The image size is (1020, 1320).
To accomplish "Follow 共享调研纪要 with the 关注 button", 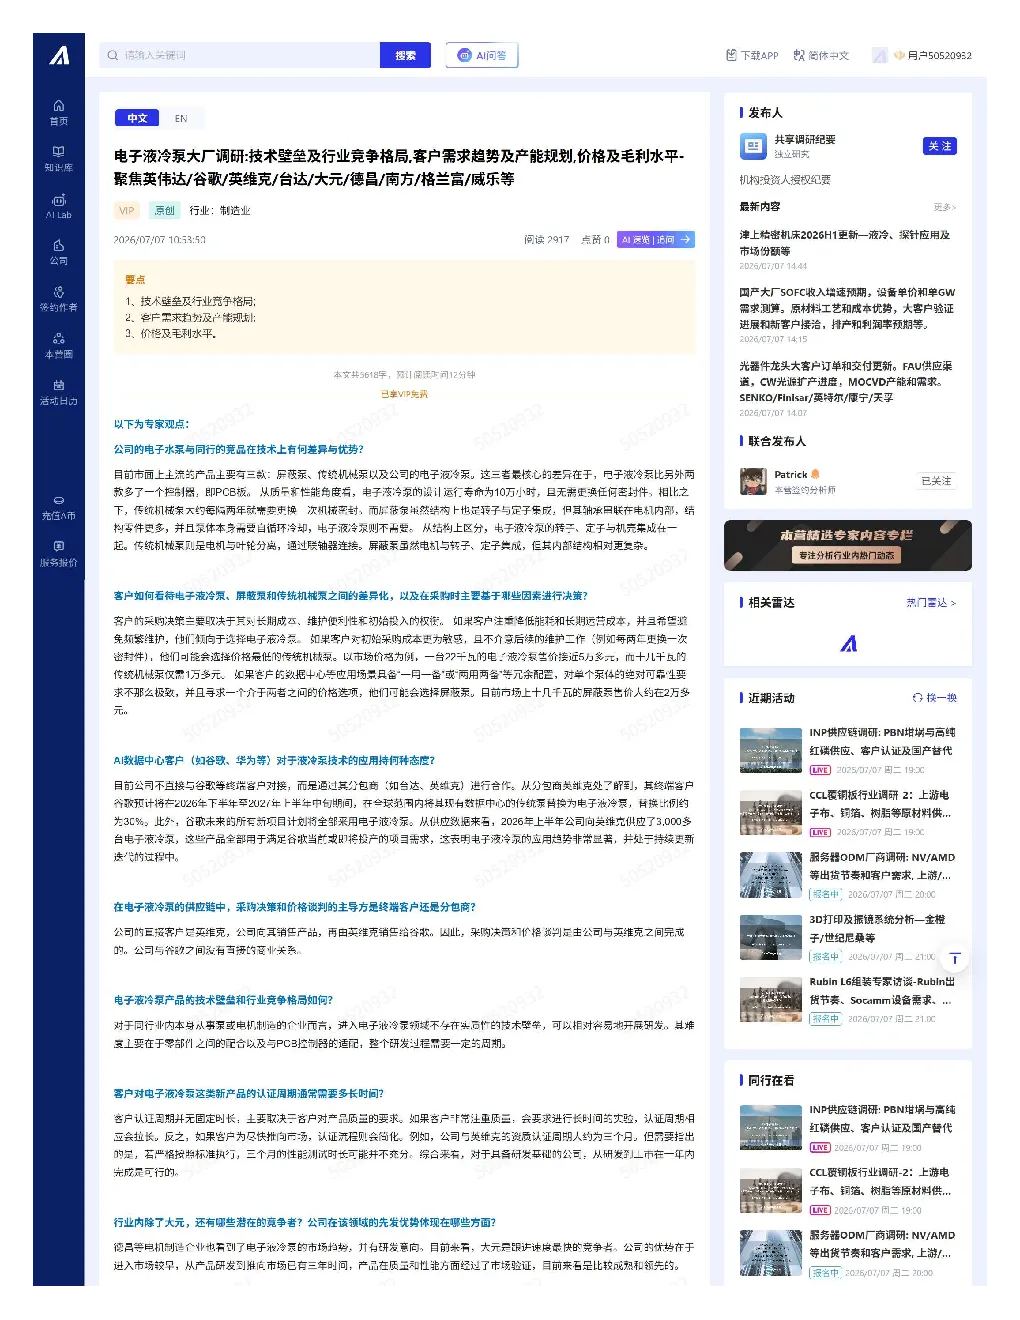I will [940, 146].
